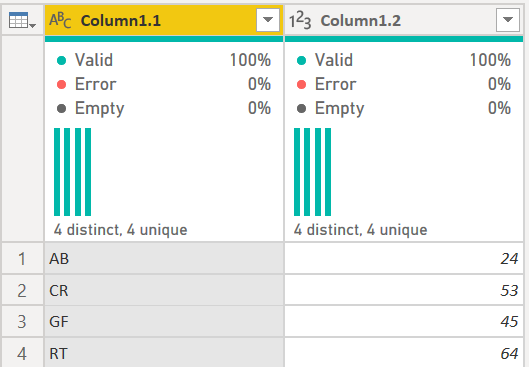
Task: Select row number 1
Action: coord(22,259)
